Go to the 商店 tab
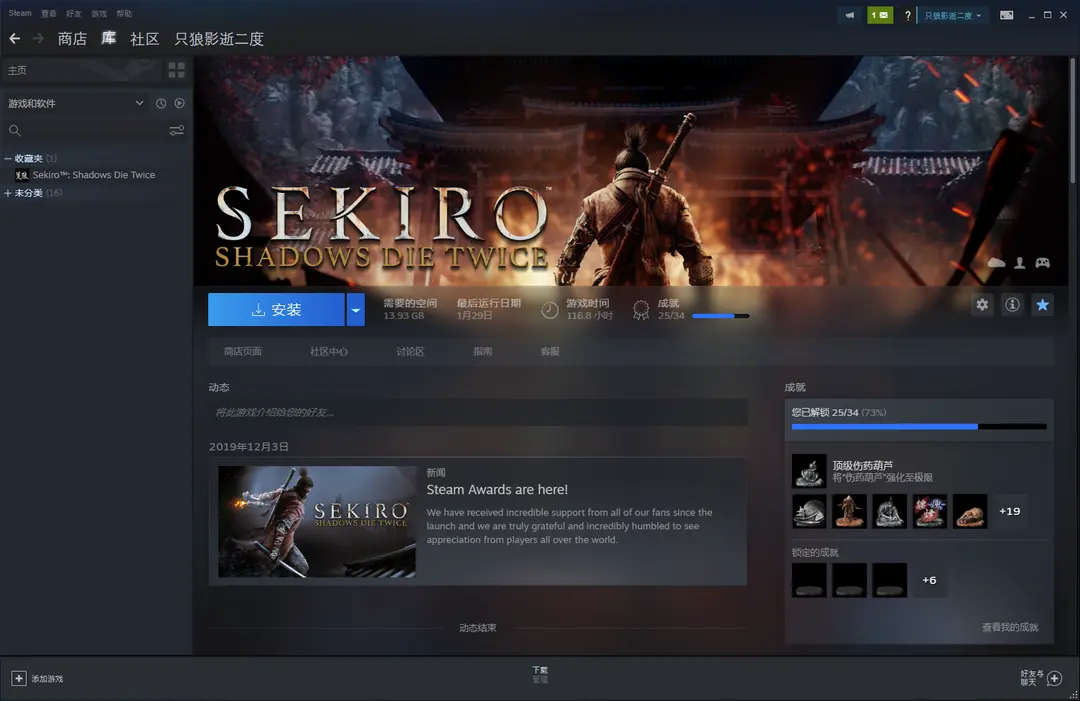Screen dimensions: 1080x701 point(72,39)
